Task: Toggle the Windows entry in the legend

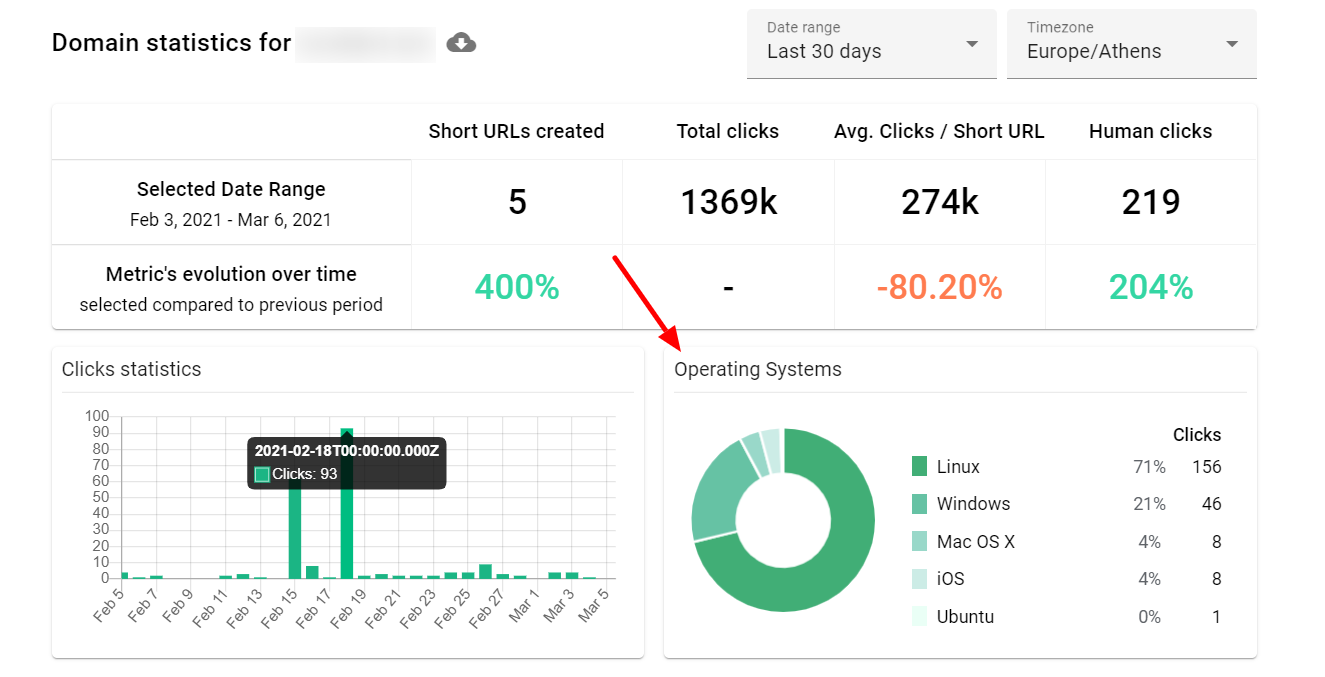Action: (972, 503)
